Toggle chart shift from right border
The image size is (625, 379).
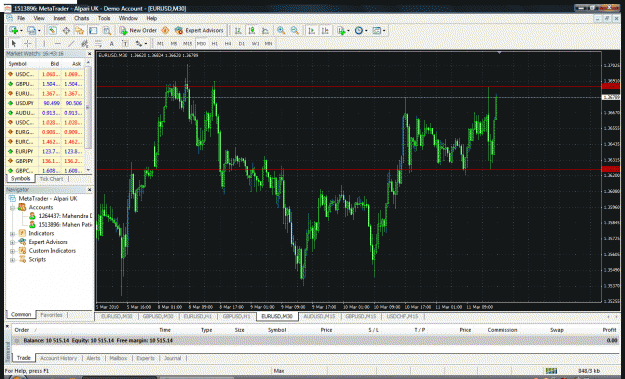click(326, 30)
